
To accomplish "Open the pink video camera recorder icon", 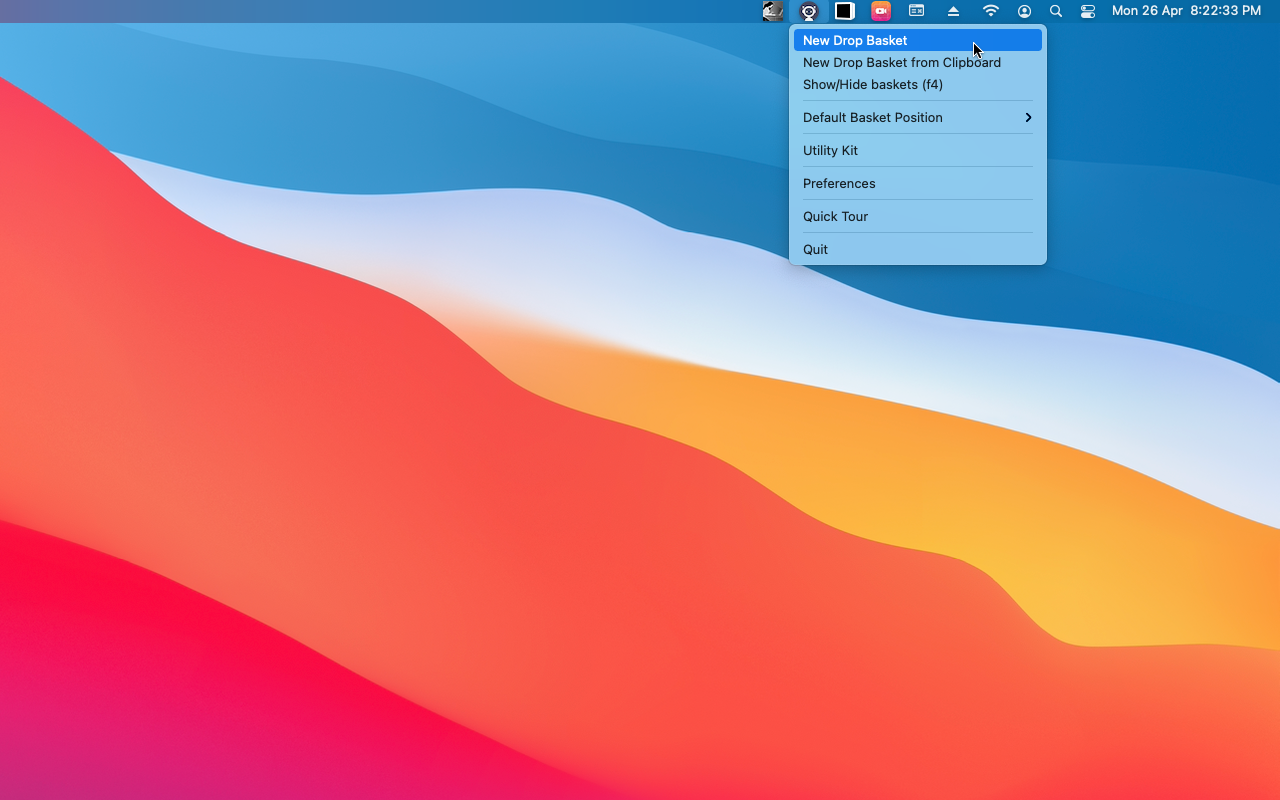I will click(881, 11).
